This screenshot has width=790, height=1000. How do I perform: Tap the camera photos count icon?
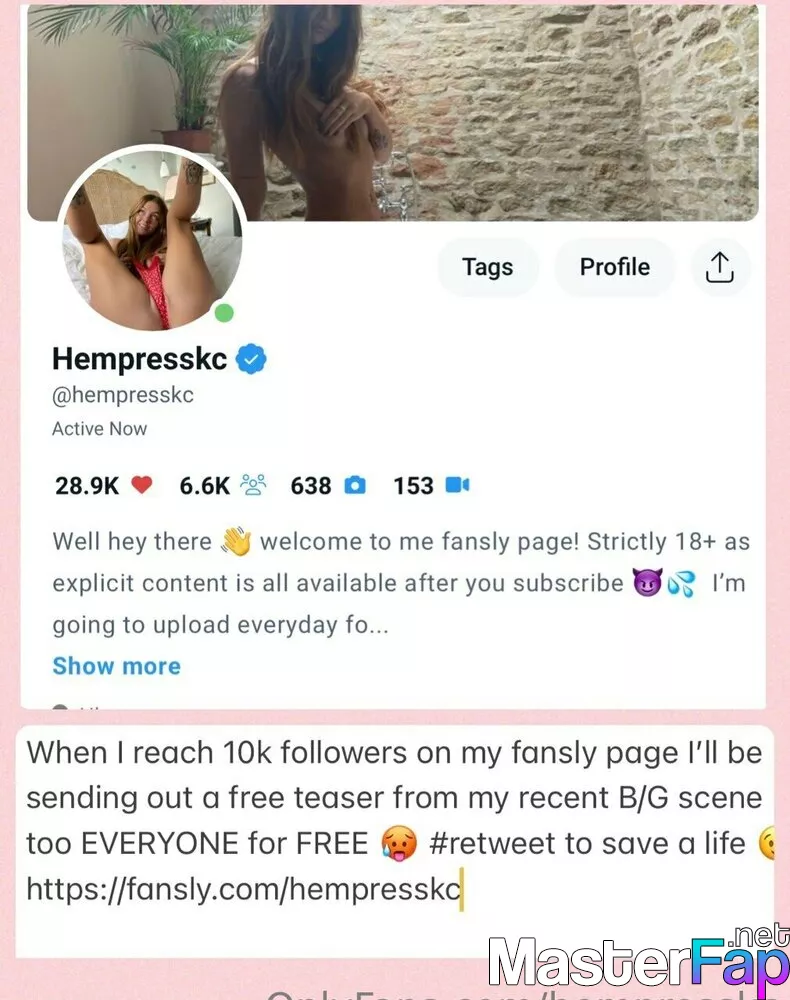point(355,485)
